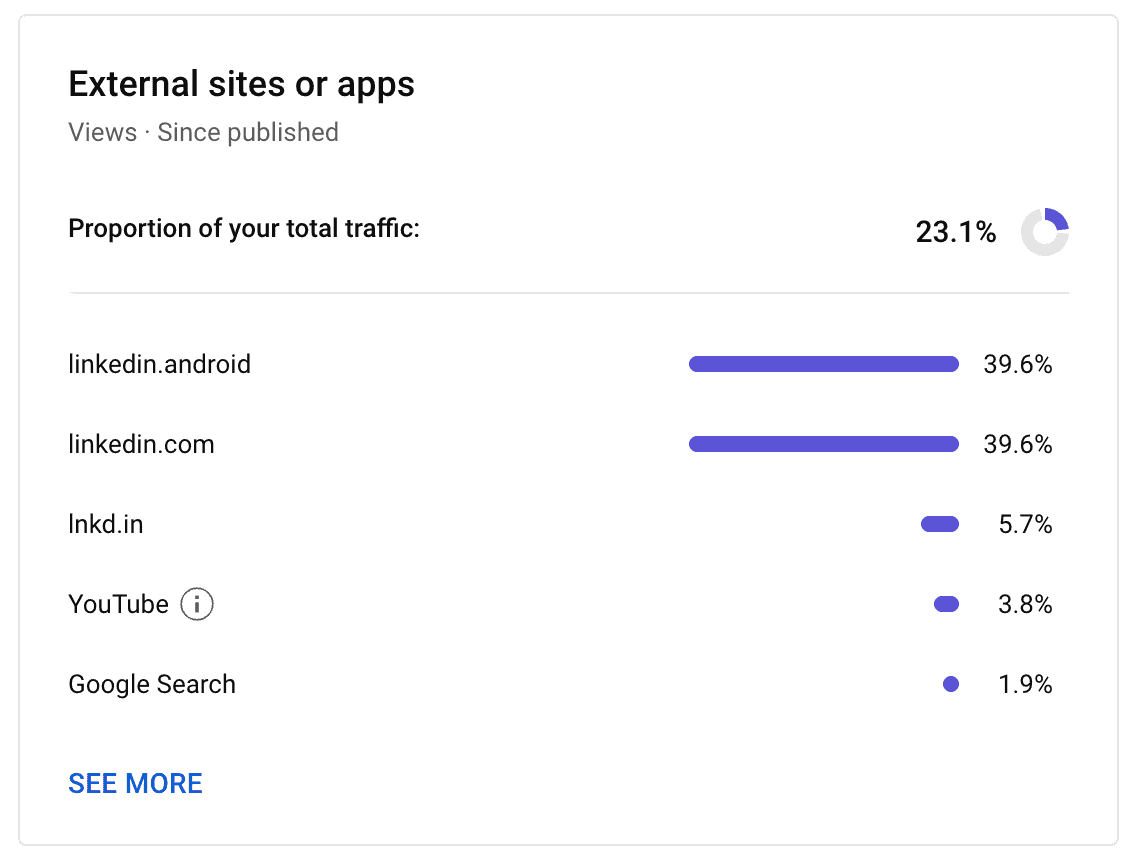Select the lnkd.in traffic source row
The height and width of the screenshot is (866, 1134).
pyautogui.click(x=105, y=524)
